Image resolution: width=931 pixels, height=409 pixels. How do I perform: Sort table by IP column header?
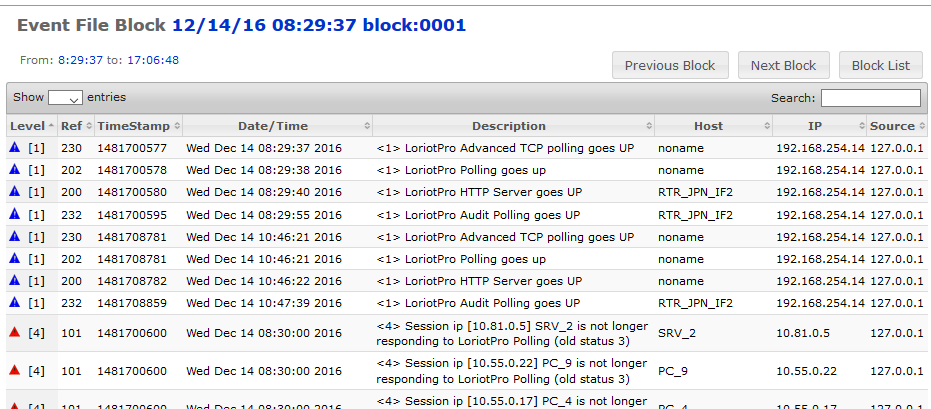coord(815,126)
